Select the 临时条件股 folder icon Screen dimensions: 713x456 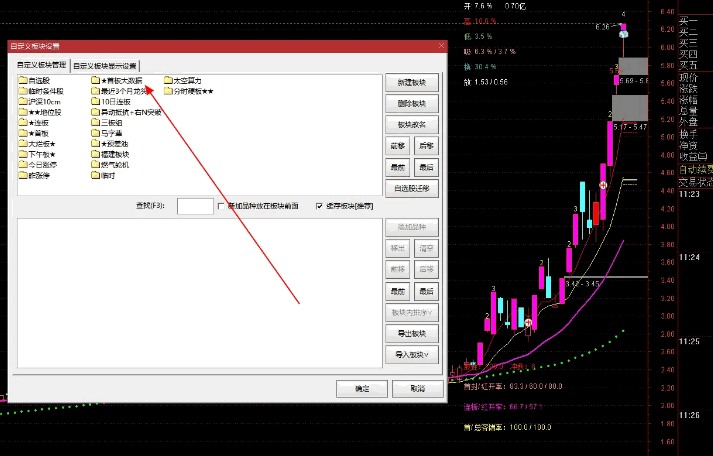coord(23,91)
